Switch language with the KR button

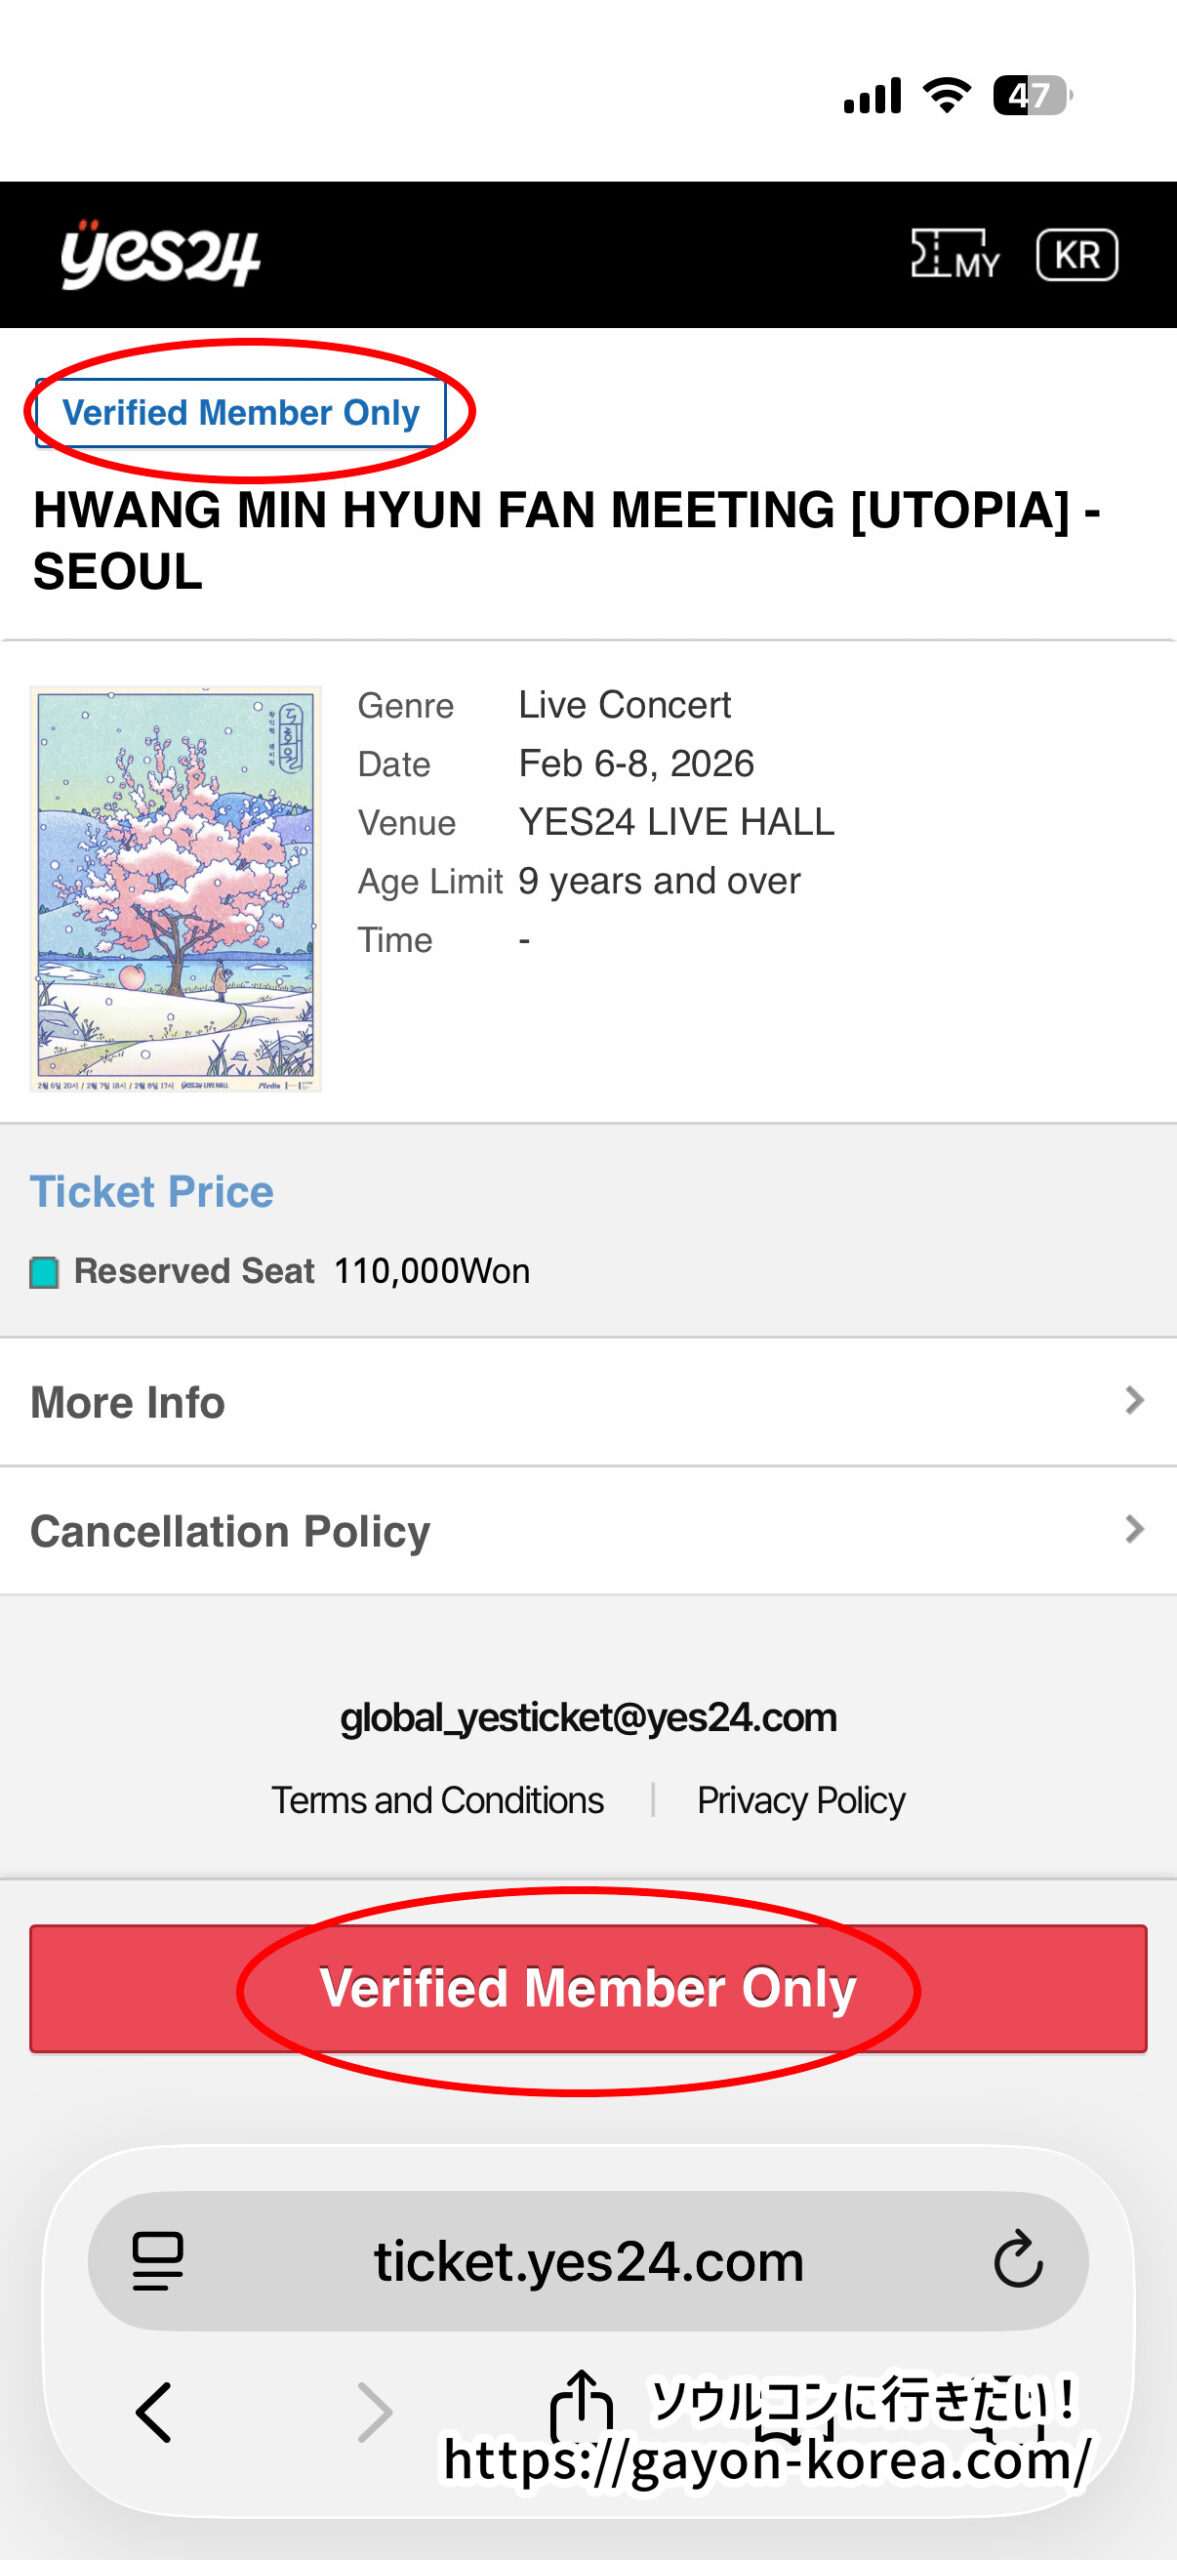click(x=1076, y=255)
